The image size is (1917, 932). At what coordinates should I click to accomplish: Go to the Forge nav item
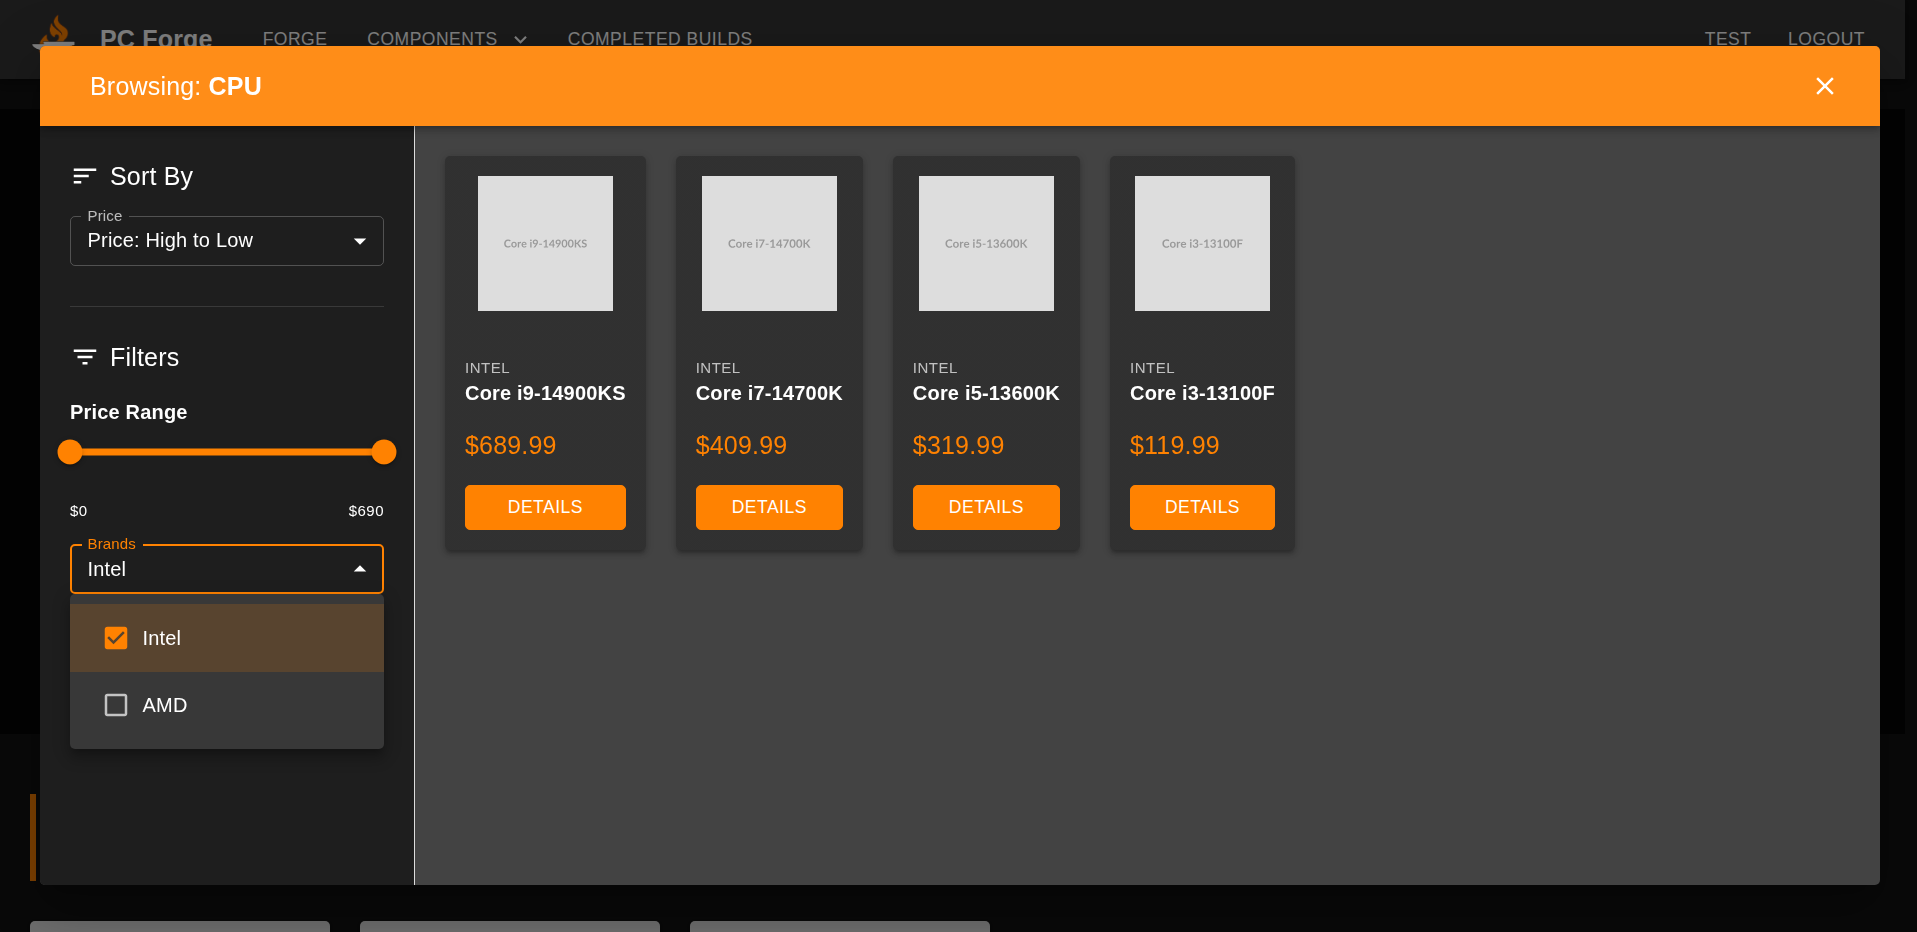(294, 38)
